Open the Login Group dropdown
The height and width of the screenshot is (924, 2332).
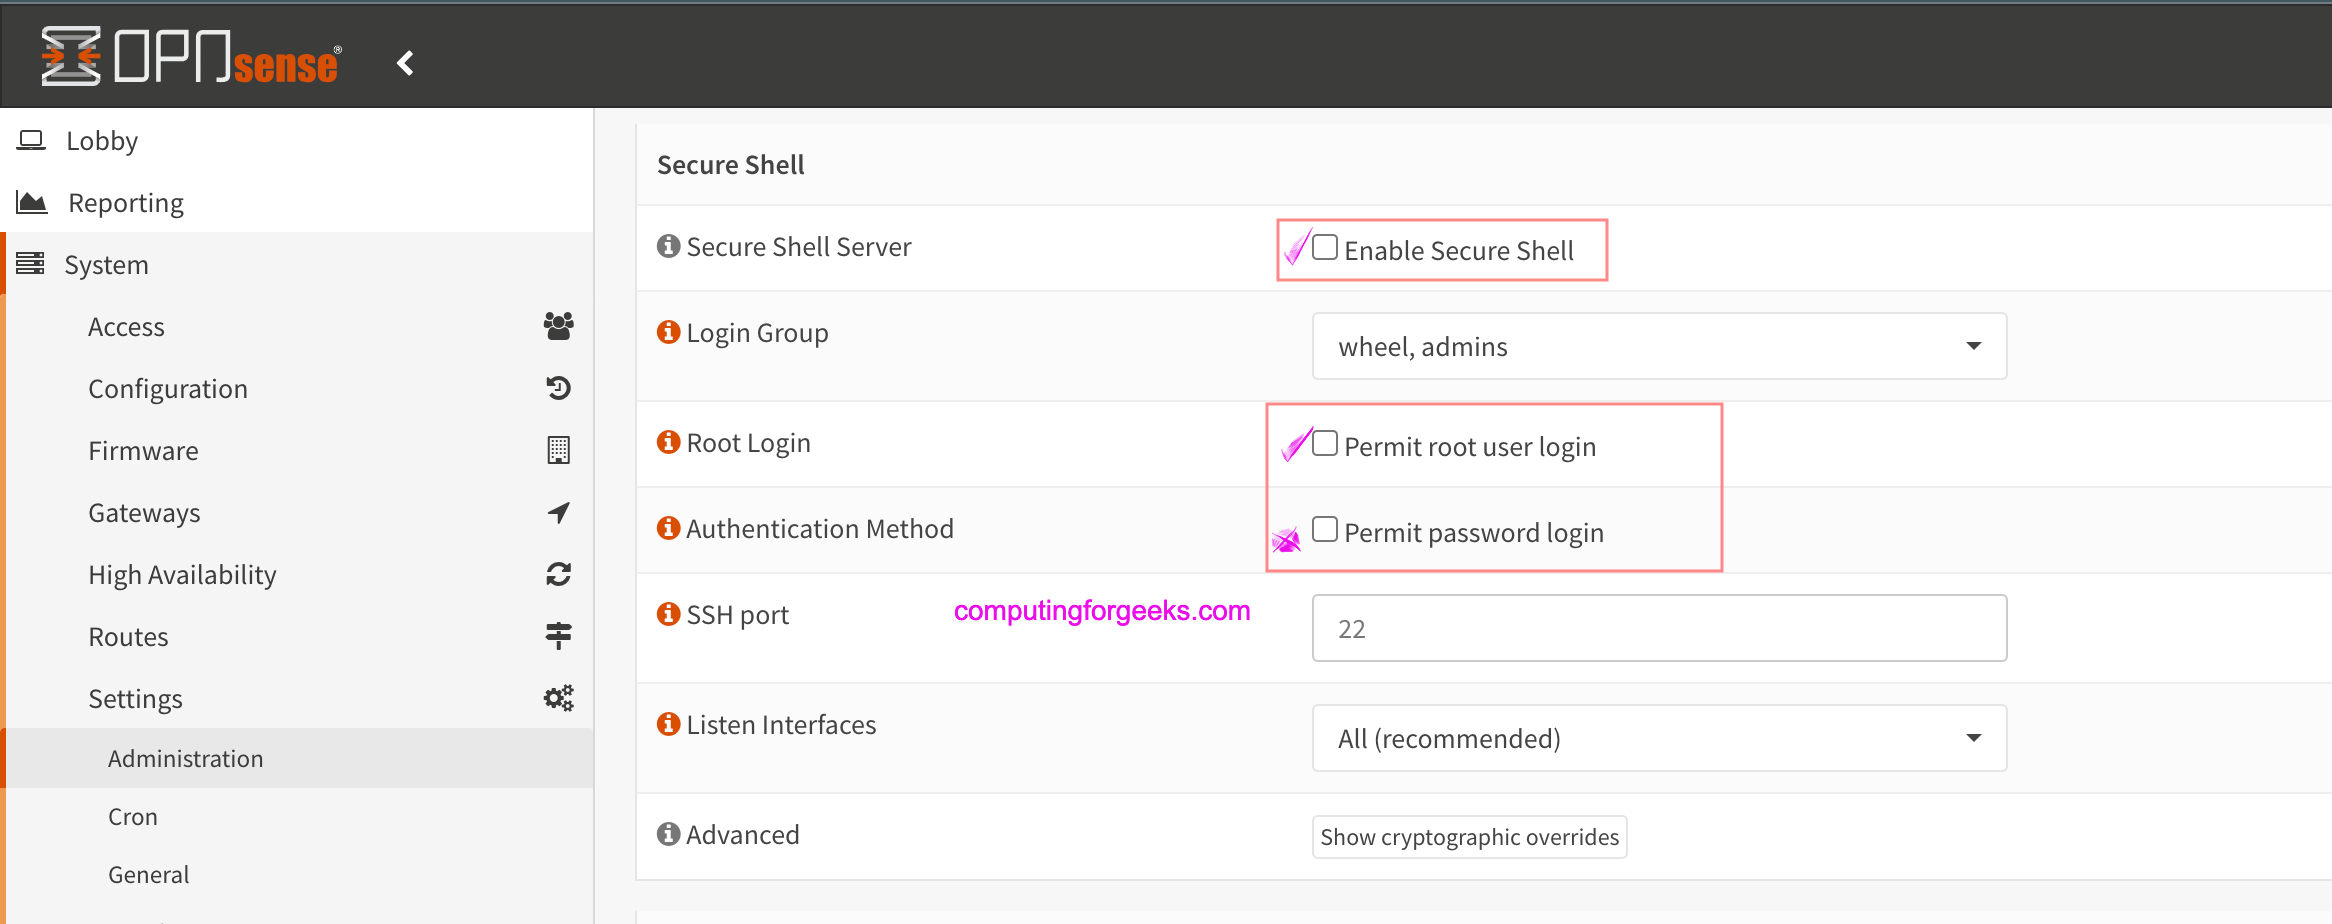click(1658, 346)
